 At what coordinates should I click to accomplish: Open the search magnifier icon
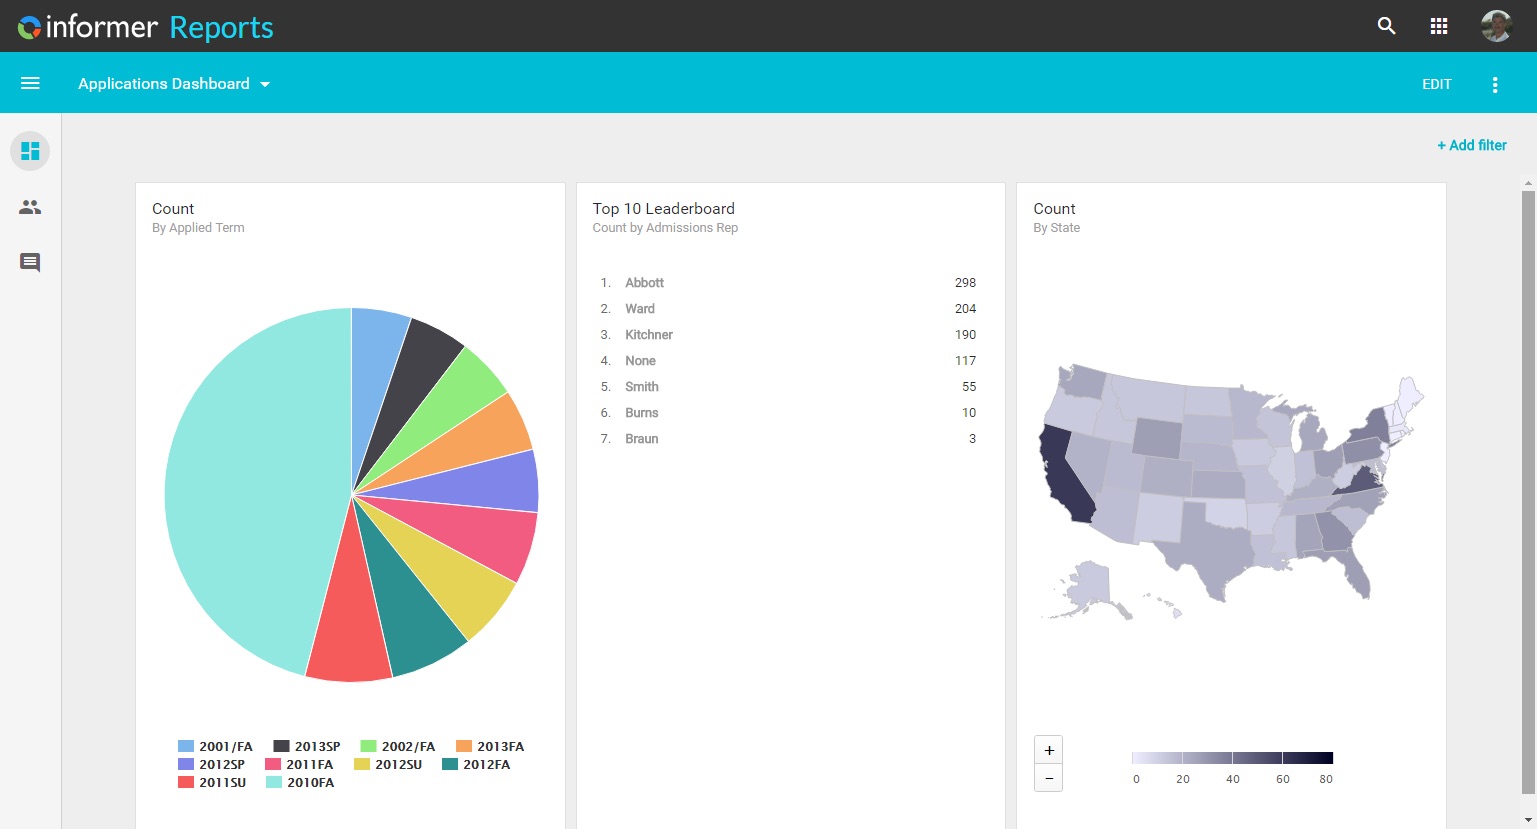click(1386, 26)
